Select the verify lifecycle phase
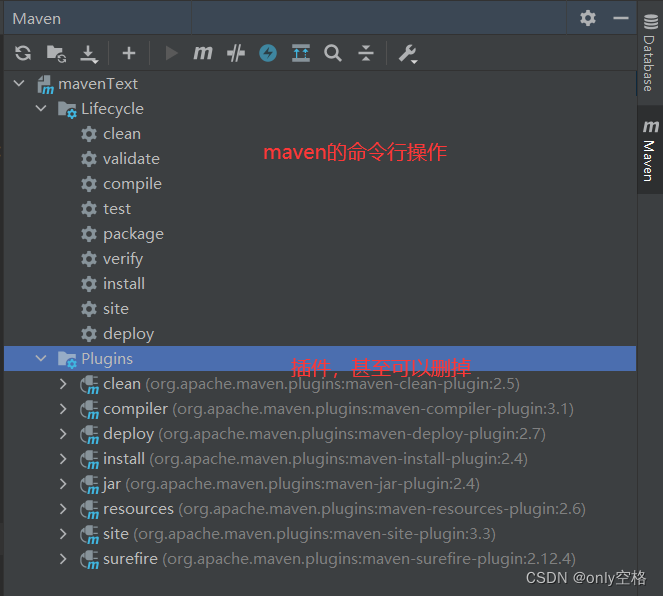 tap(123, 259)
